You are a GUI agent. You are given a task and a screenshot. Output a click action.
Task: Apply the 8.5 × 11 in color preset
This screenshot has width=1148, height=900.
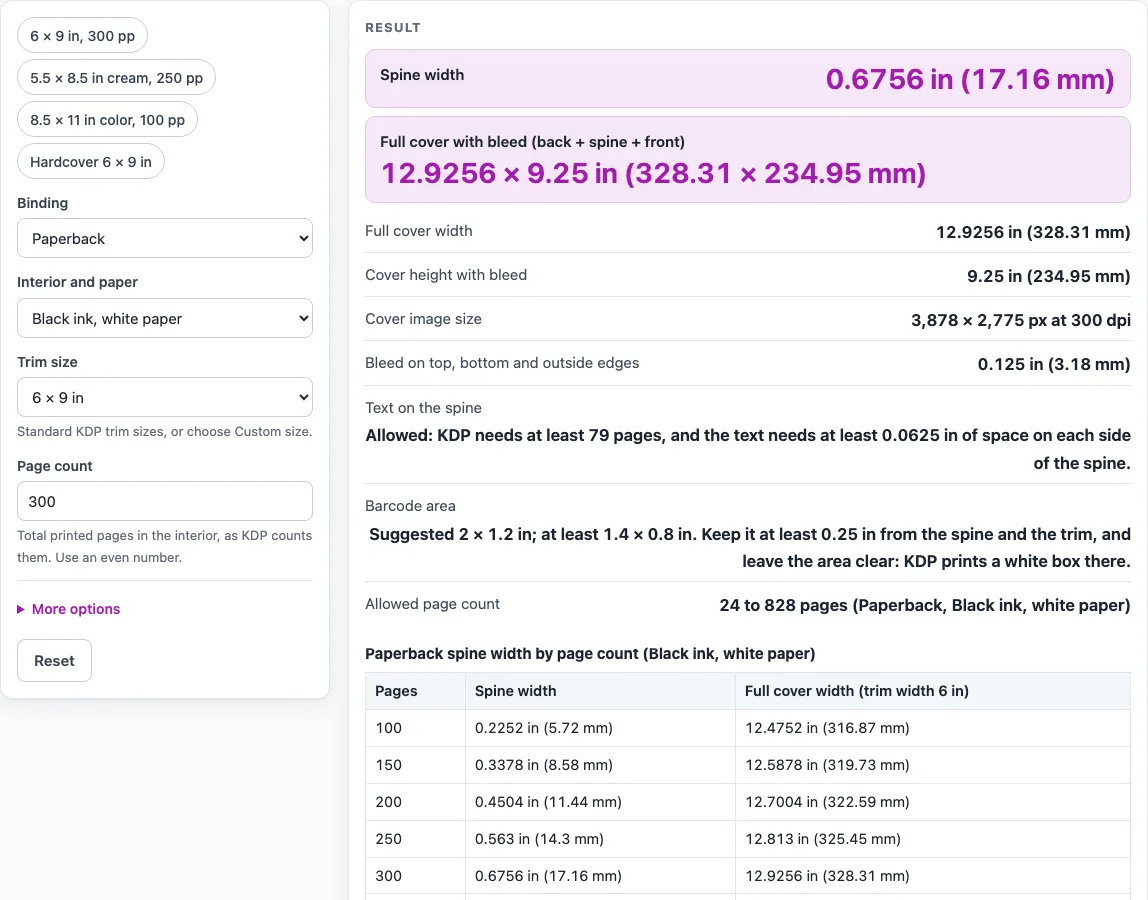(108, 119)
